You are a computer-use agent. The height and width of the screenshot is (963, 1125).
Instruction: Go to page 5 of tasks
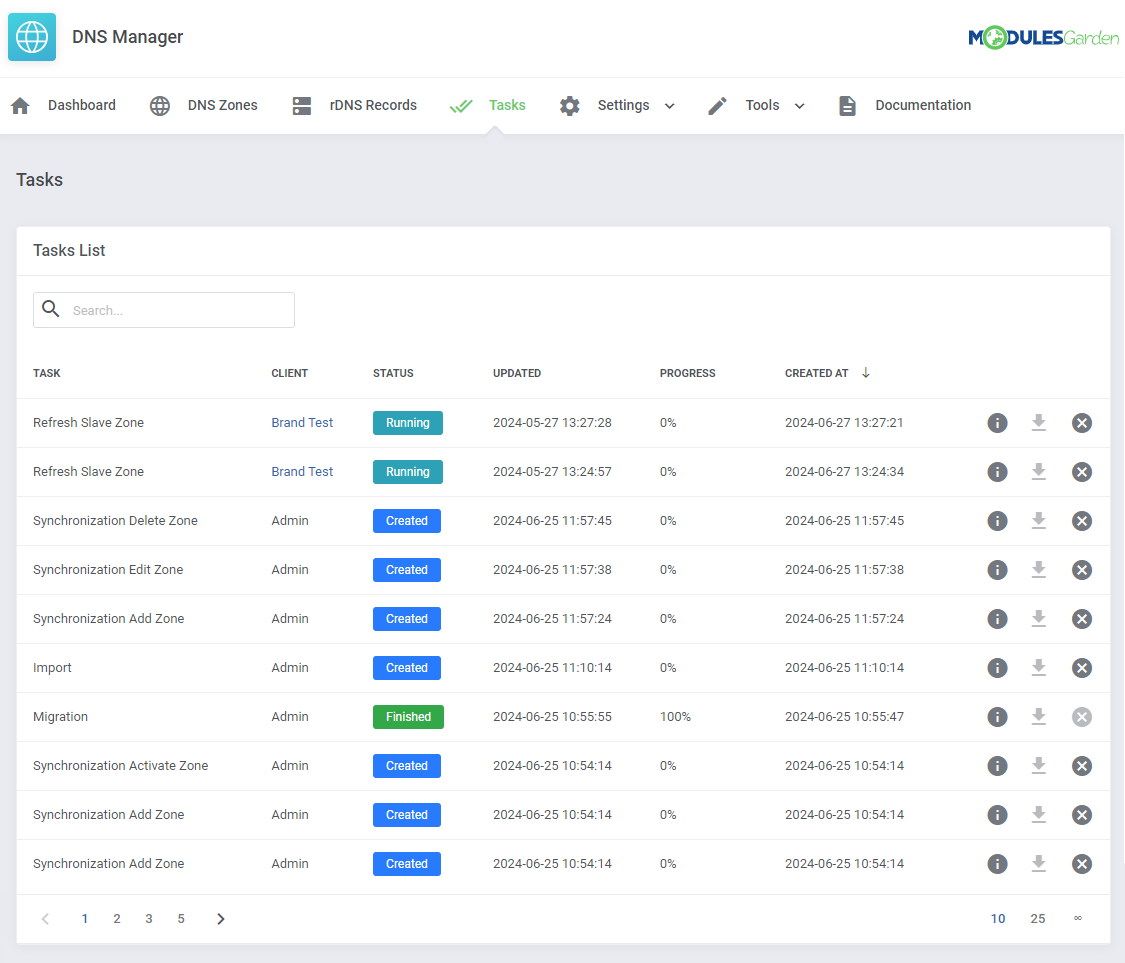(x=181, y=919)
